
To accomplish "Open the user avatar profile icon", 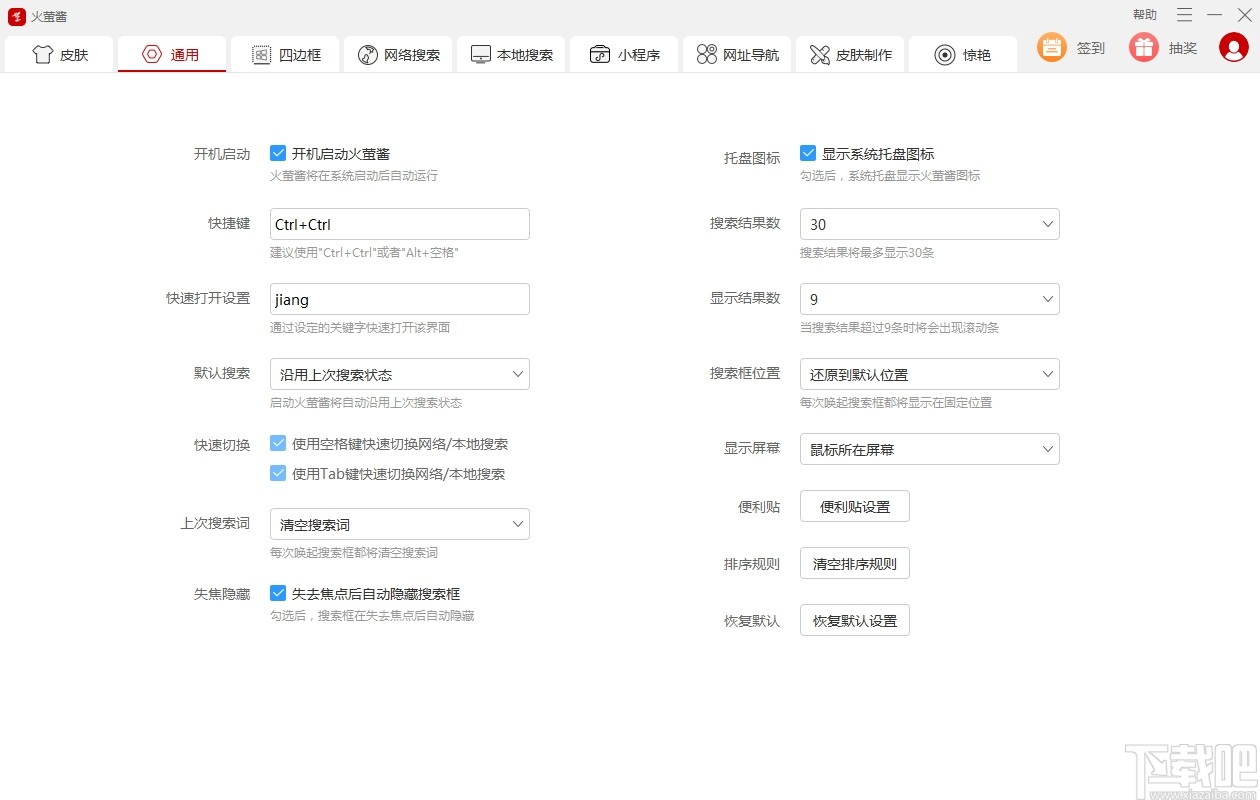I will click(1232, 47).
